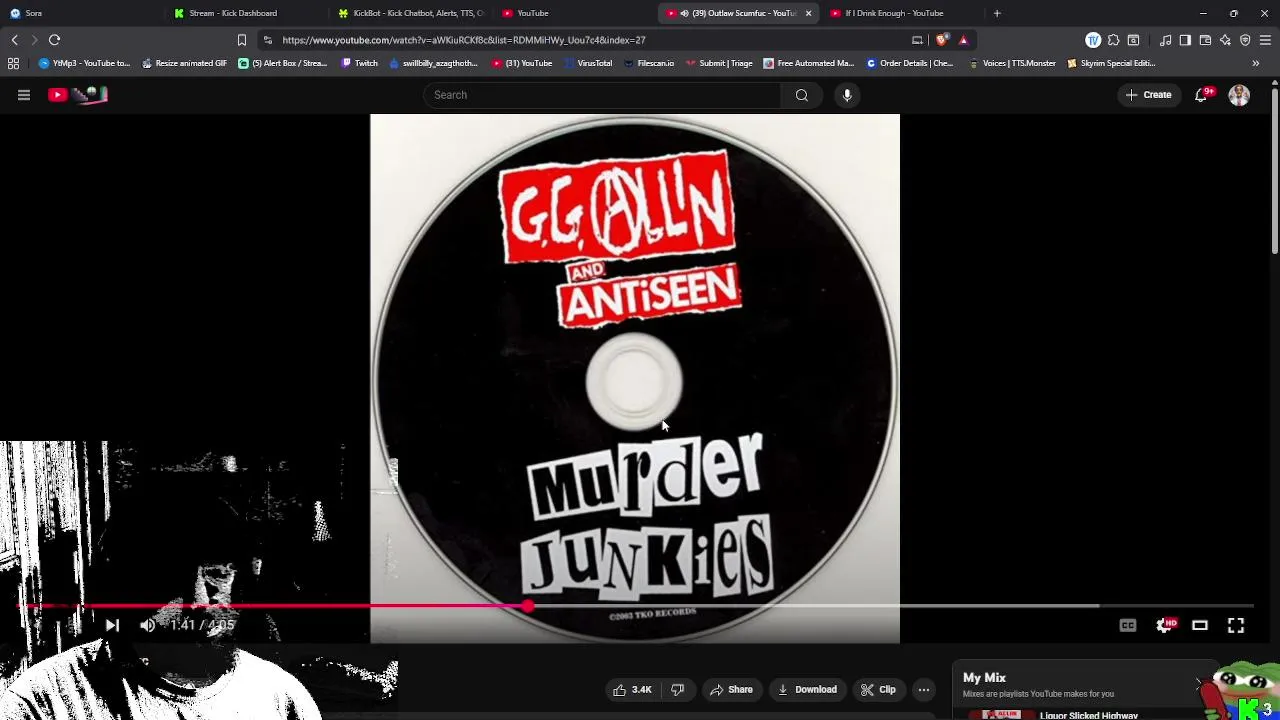This screenshot has width=1280, height=720.
Task: Like the video with 3.4K thumbs up
Action: click(x=632, y=689)
